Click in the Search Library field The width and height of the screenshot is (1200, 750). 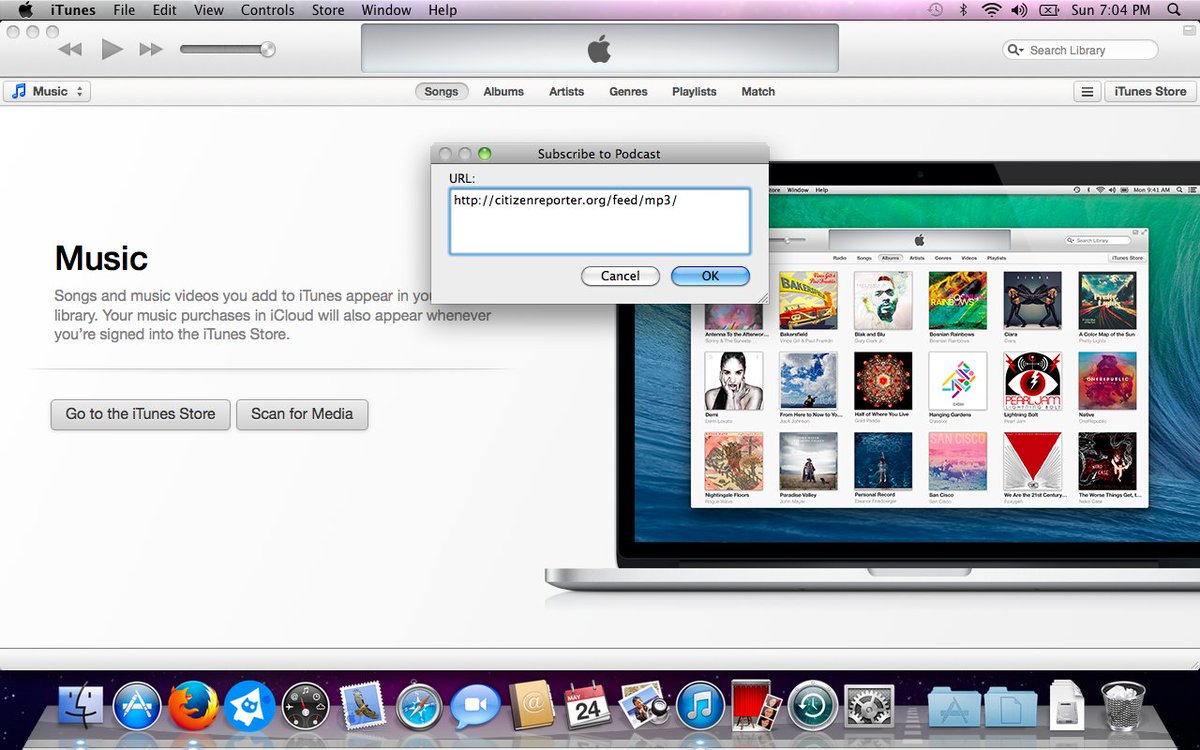(x=1080, y=50)
